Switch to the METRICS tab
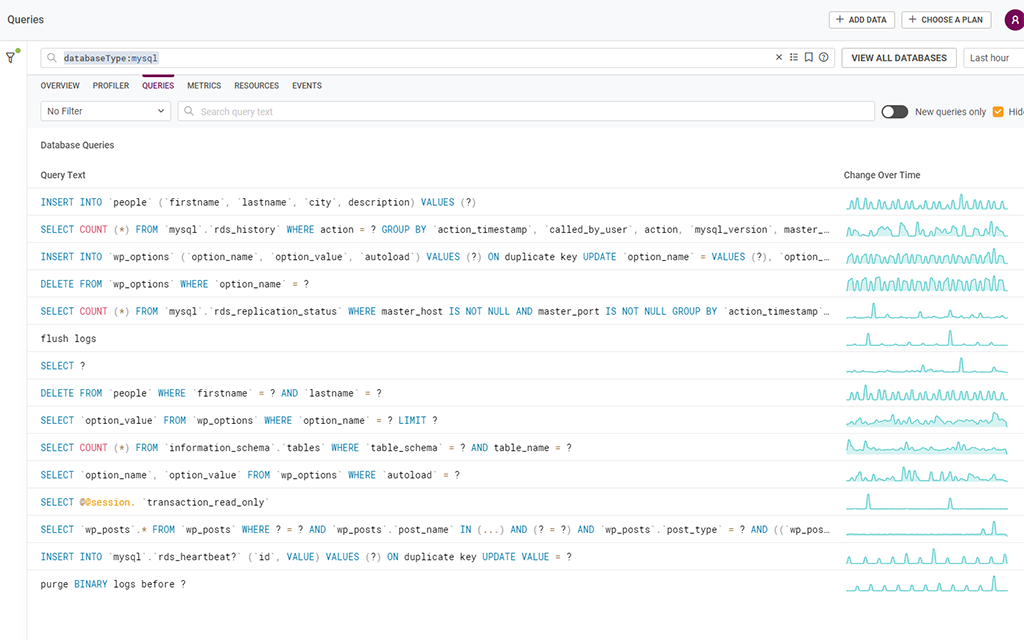 (203, 85)
